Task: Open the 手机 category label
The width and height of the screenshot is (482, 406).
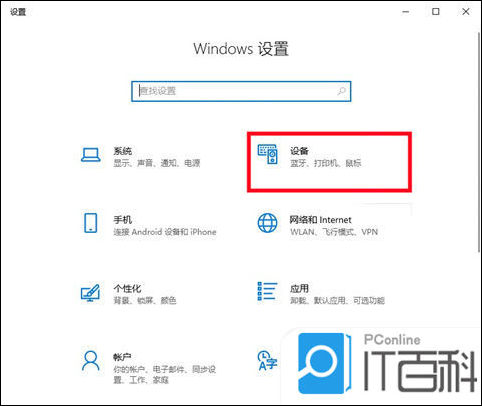Action: click(x=123, y=220)
